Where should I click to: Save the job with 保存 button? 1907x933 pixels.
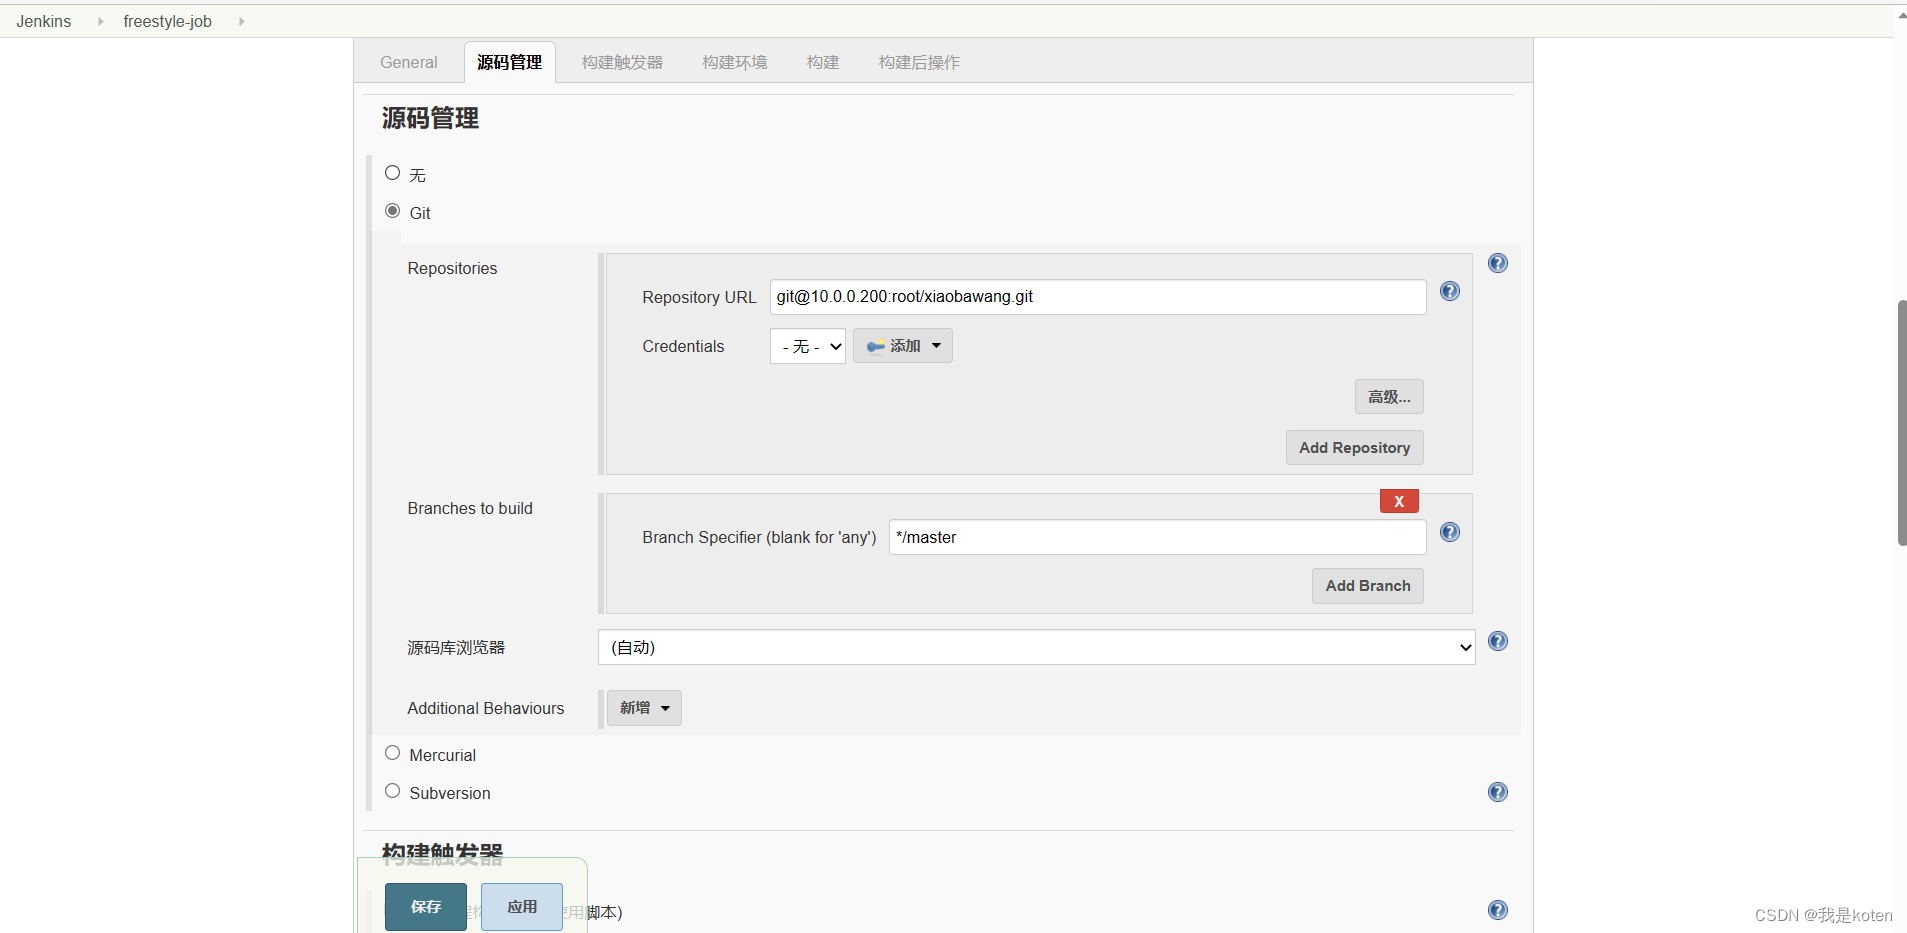click(x=426, y=907)
